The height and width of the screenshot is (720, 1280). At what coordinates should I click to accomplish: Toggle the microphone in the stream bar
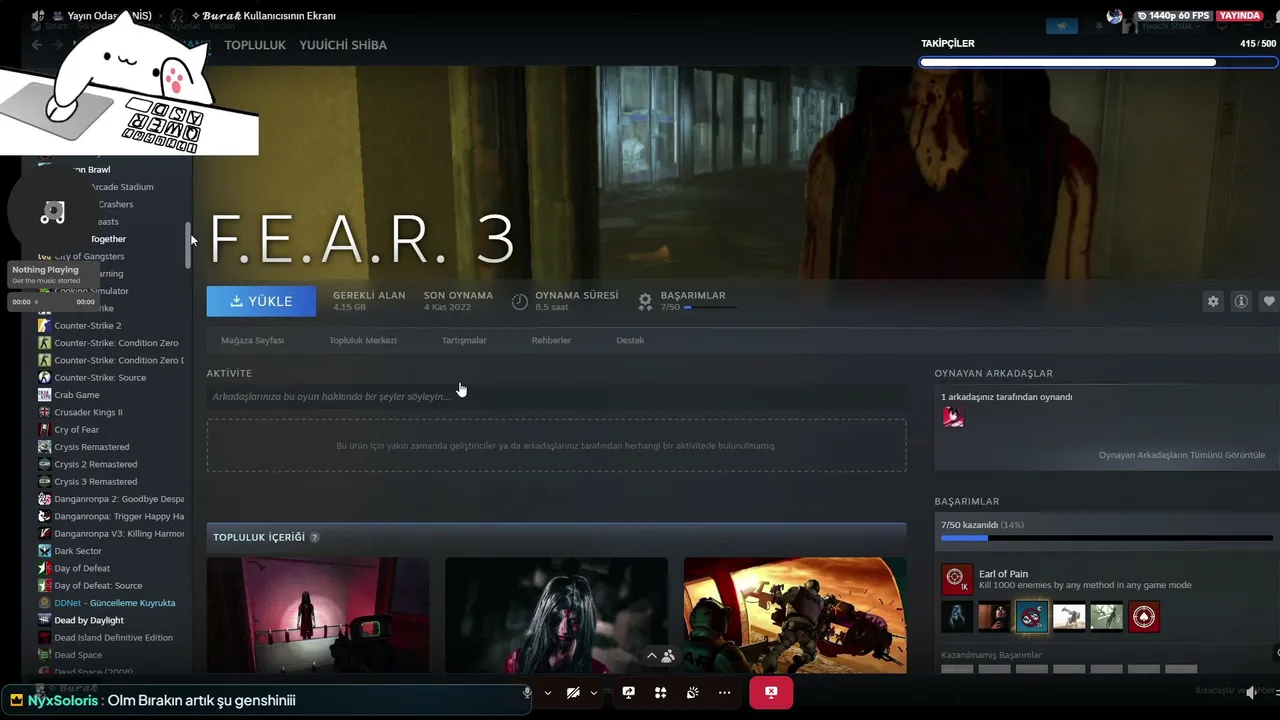click(527, 692)
